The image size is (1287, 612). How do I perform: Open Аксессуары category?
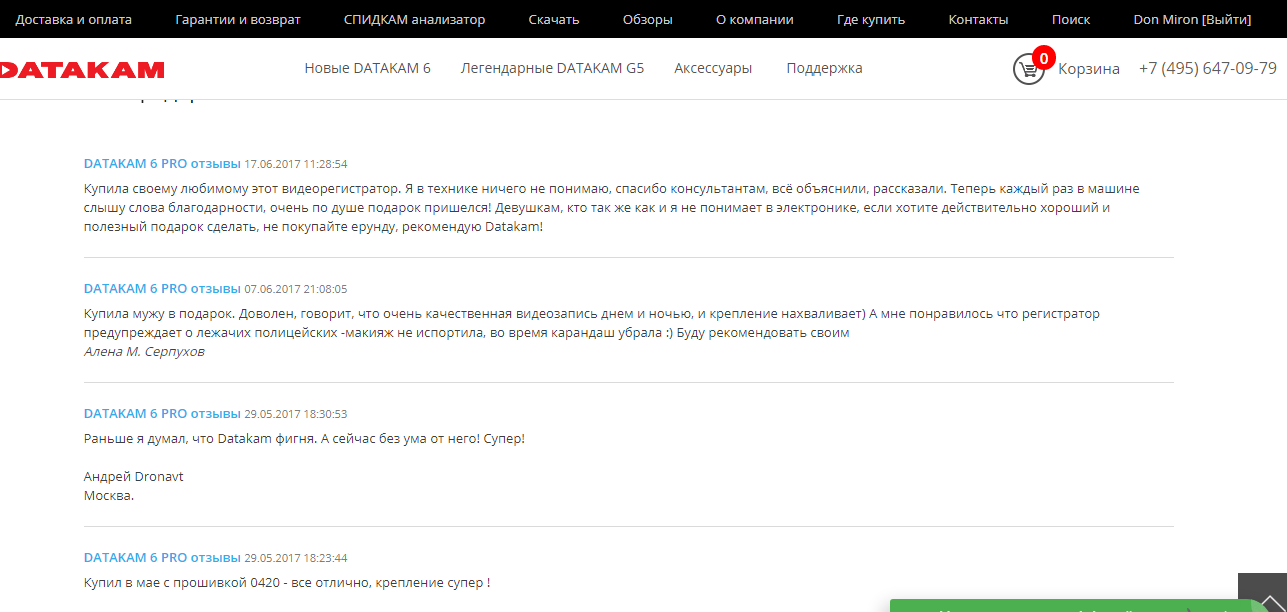(713, 68)
